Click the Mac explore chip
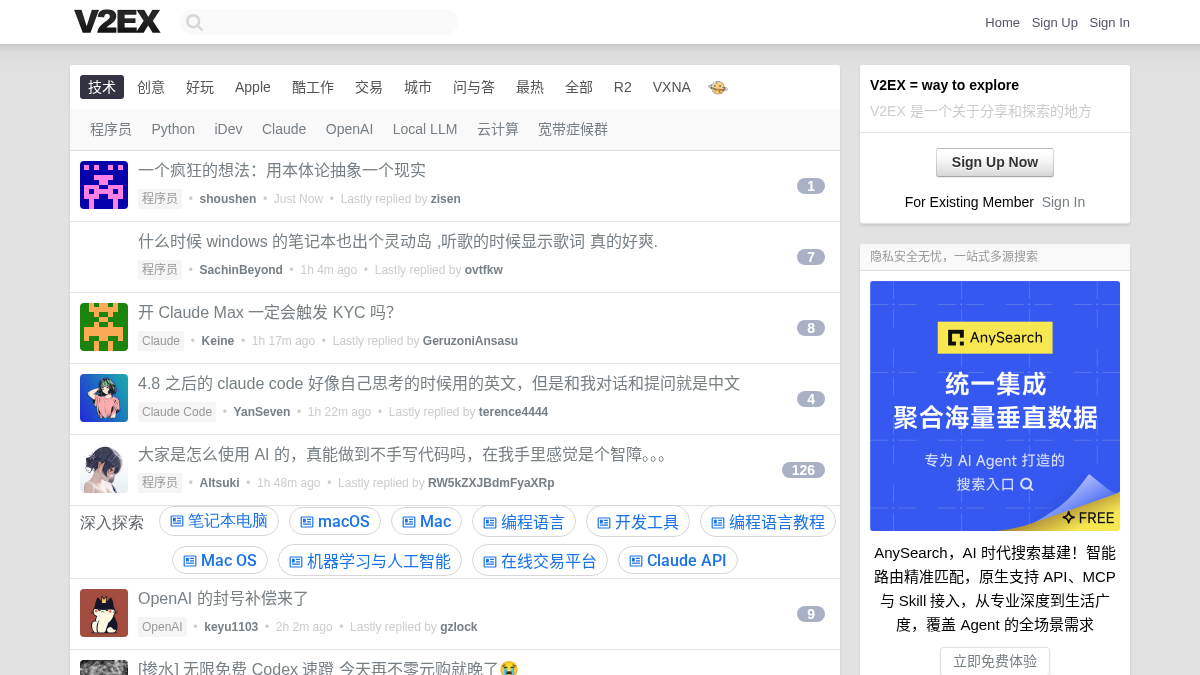Screen dimensions: 1200x675 click(426, 521)
